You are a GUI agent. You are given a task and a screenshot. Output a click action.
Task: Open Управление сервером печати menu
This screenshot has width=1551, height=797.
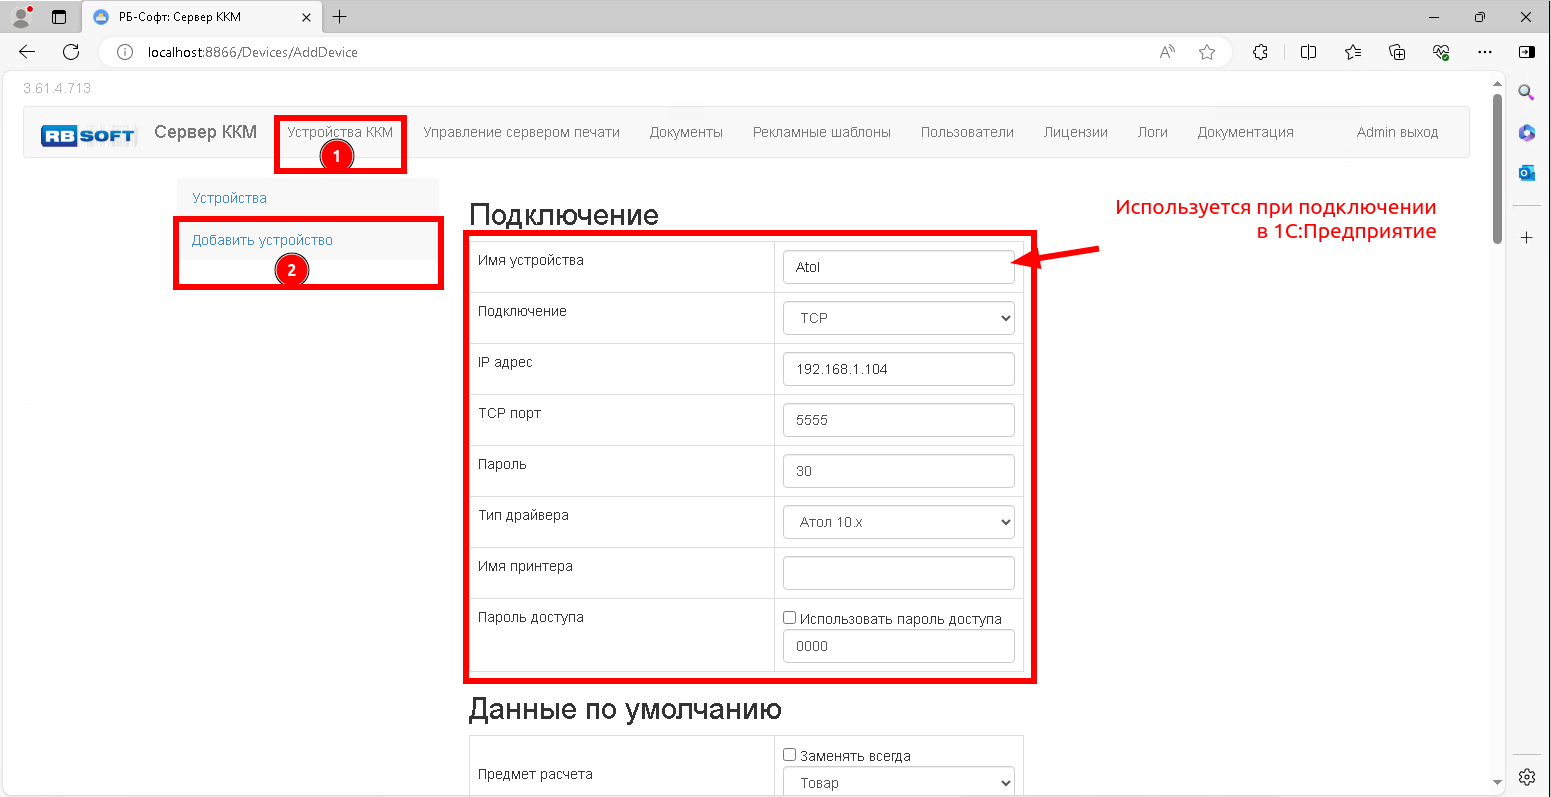[x=521, y=132]
